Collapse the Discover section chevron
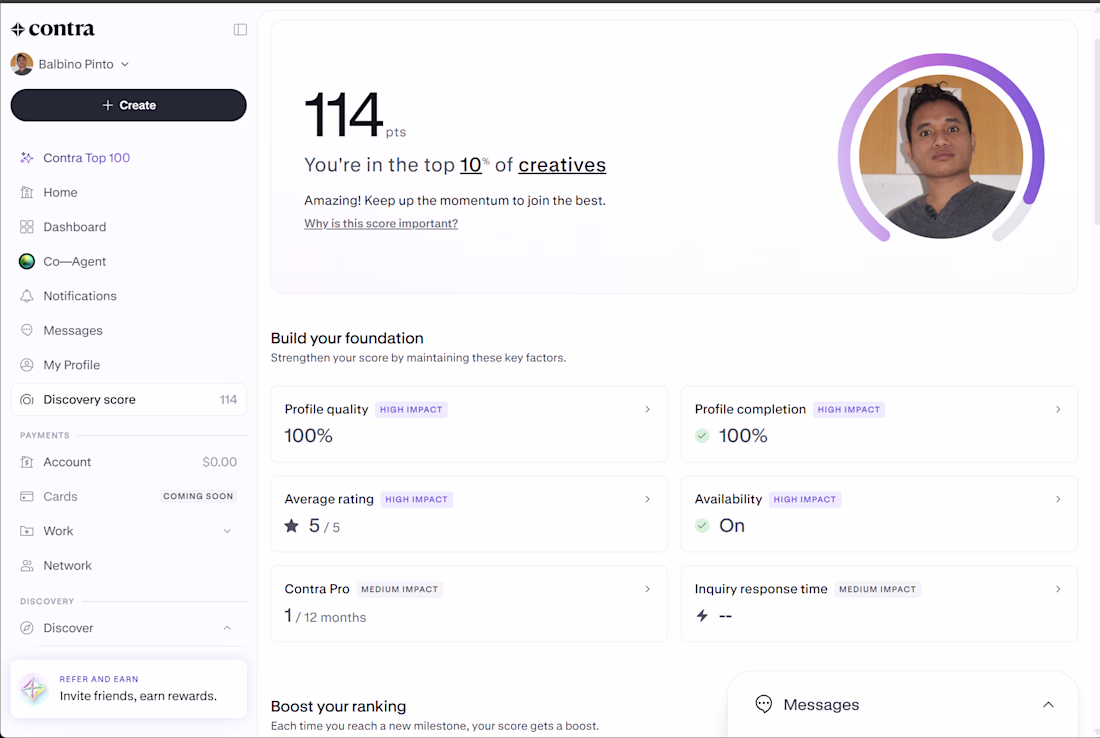The height and width of the screenshot is (738, 1100). tap(227, 628)
